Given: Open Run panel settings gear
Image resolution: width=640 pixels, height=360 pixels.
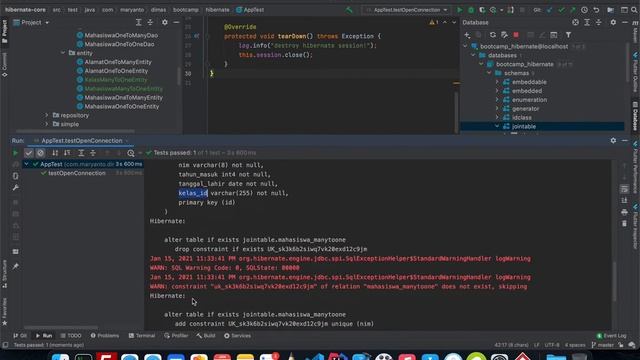Looking at the screenshot, I should pyautogui.click(x=613, y=140).
